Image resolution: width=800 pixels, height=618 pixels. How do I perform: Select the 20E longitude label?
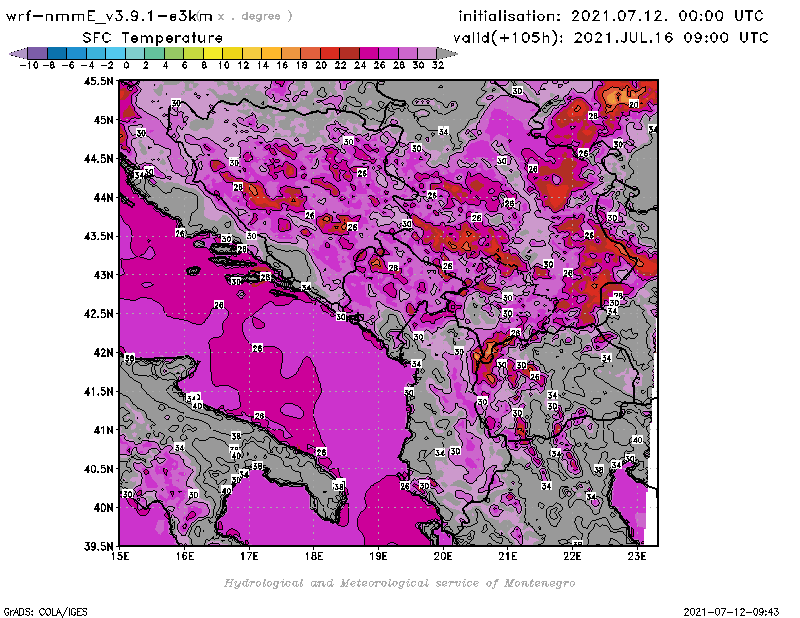pos(443,556)
